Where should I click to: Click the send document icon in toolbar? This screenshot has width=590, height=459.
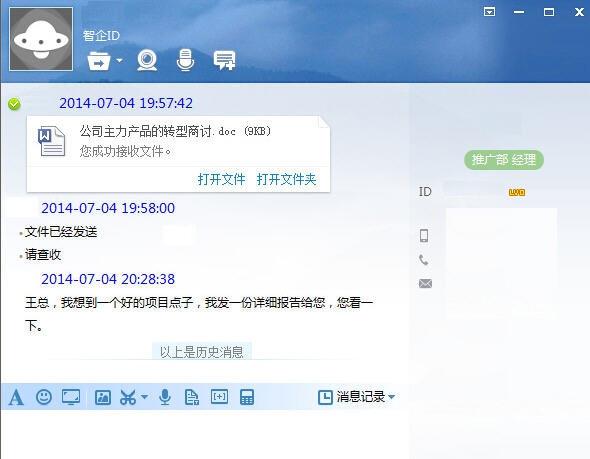[192, 397]
